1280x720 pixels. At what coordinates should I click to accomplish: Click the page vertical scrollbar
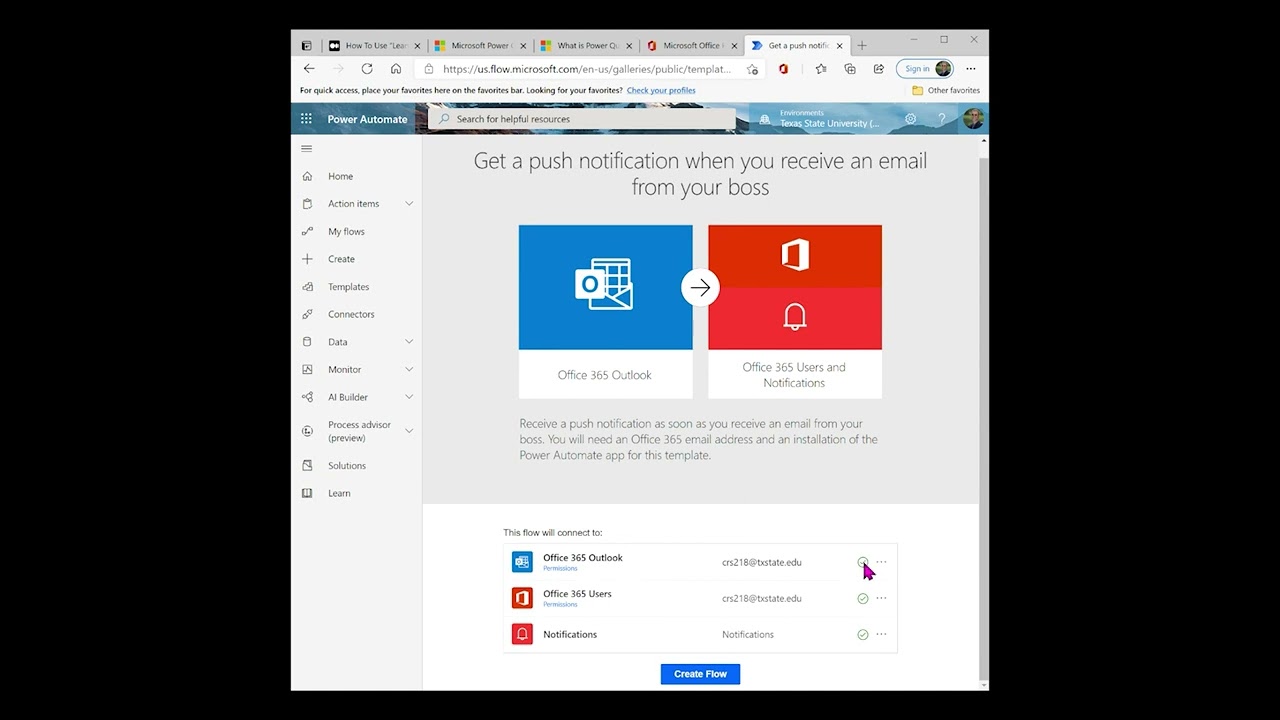(984, 412)
